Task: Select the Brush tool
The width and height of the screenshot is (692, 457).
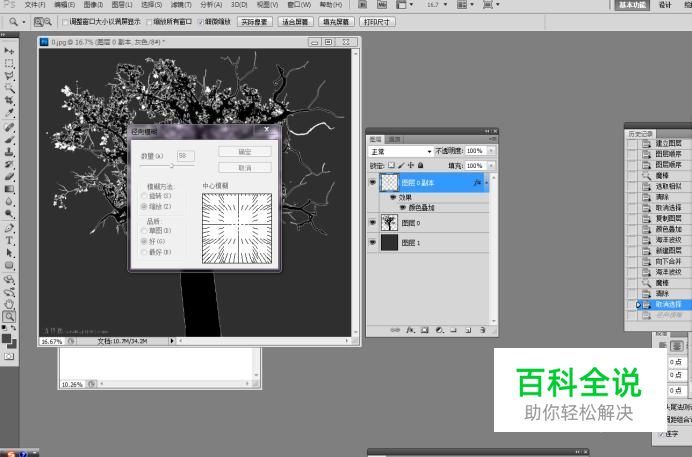Action: [x=9, y=140]
